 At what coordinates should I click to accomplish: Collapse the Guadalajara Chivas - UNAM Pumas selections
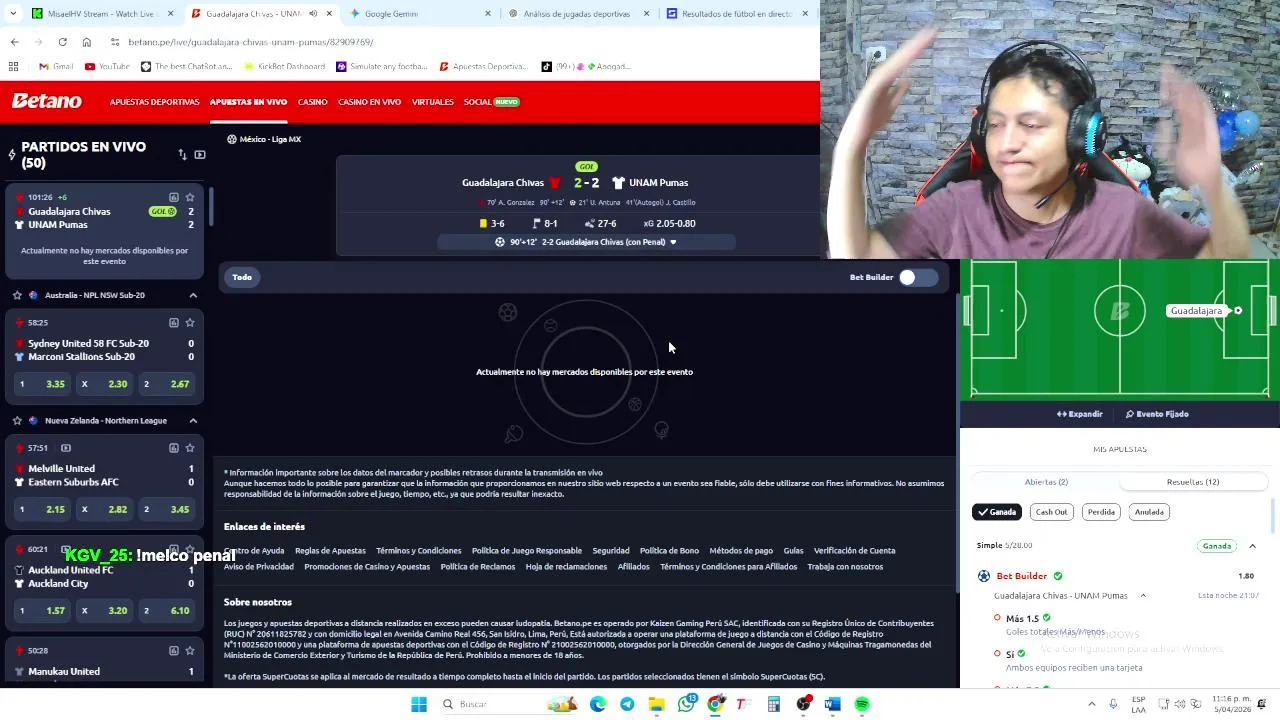point(1143,596)
